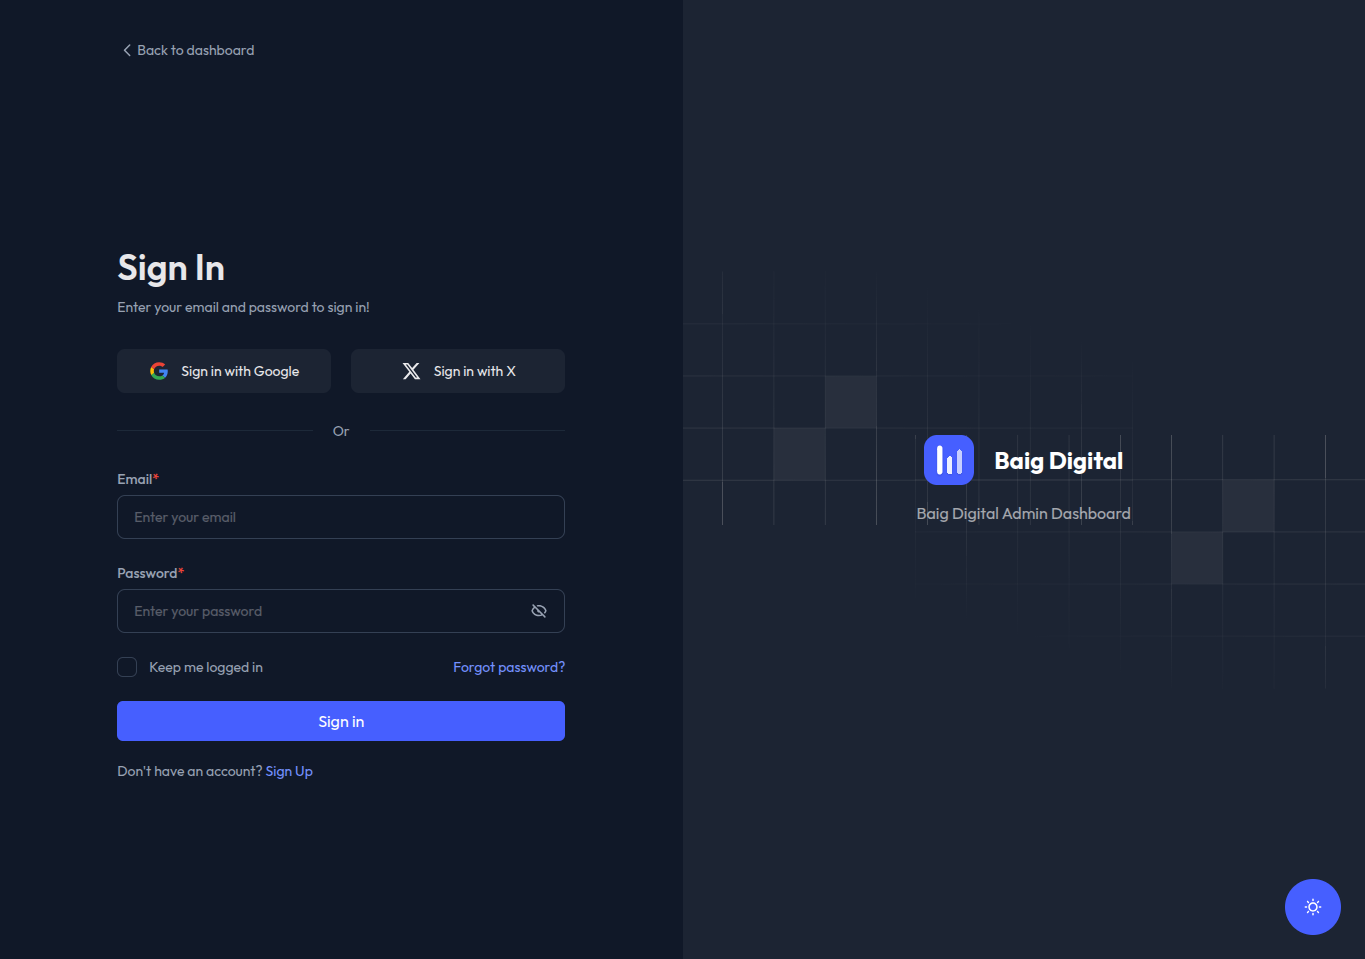Click the Email field label
Screen dimensions: 1365x959
pos(138,479)
